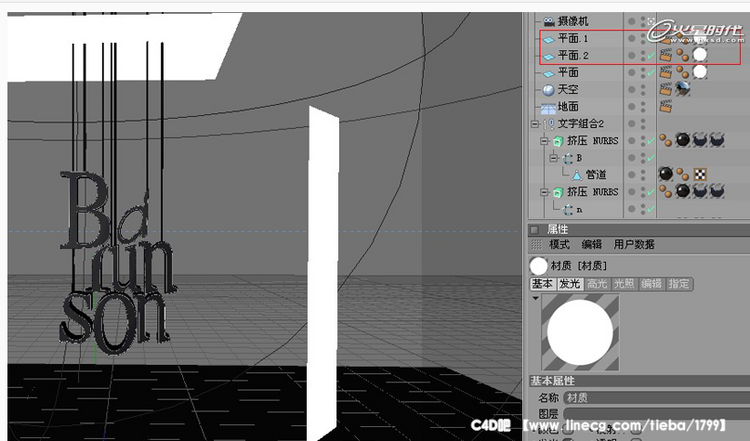The width and height of the screenshot is (750, 441).
Task: Open the 编辑 menu next to 模式
Action: (591, 244)
